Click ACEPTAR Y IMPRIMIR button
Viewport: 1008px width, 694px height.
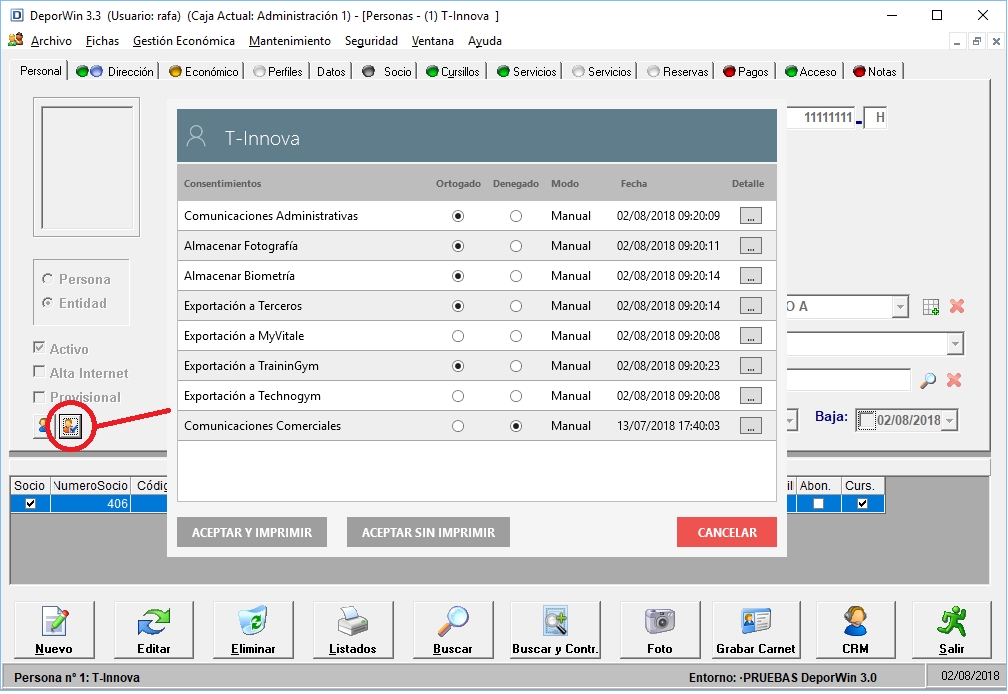pos(252,533)
